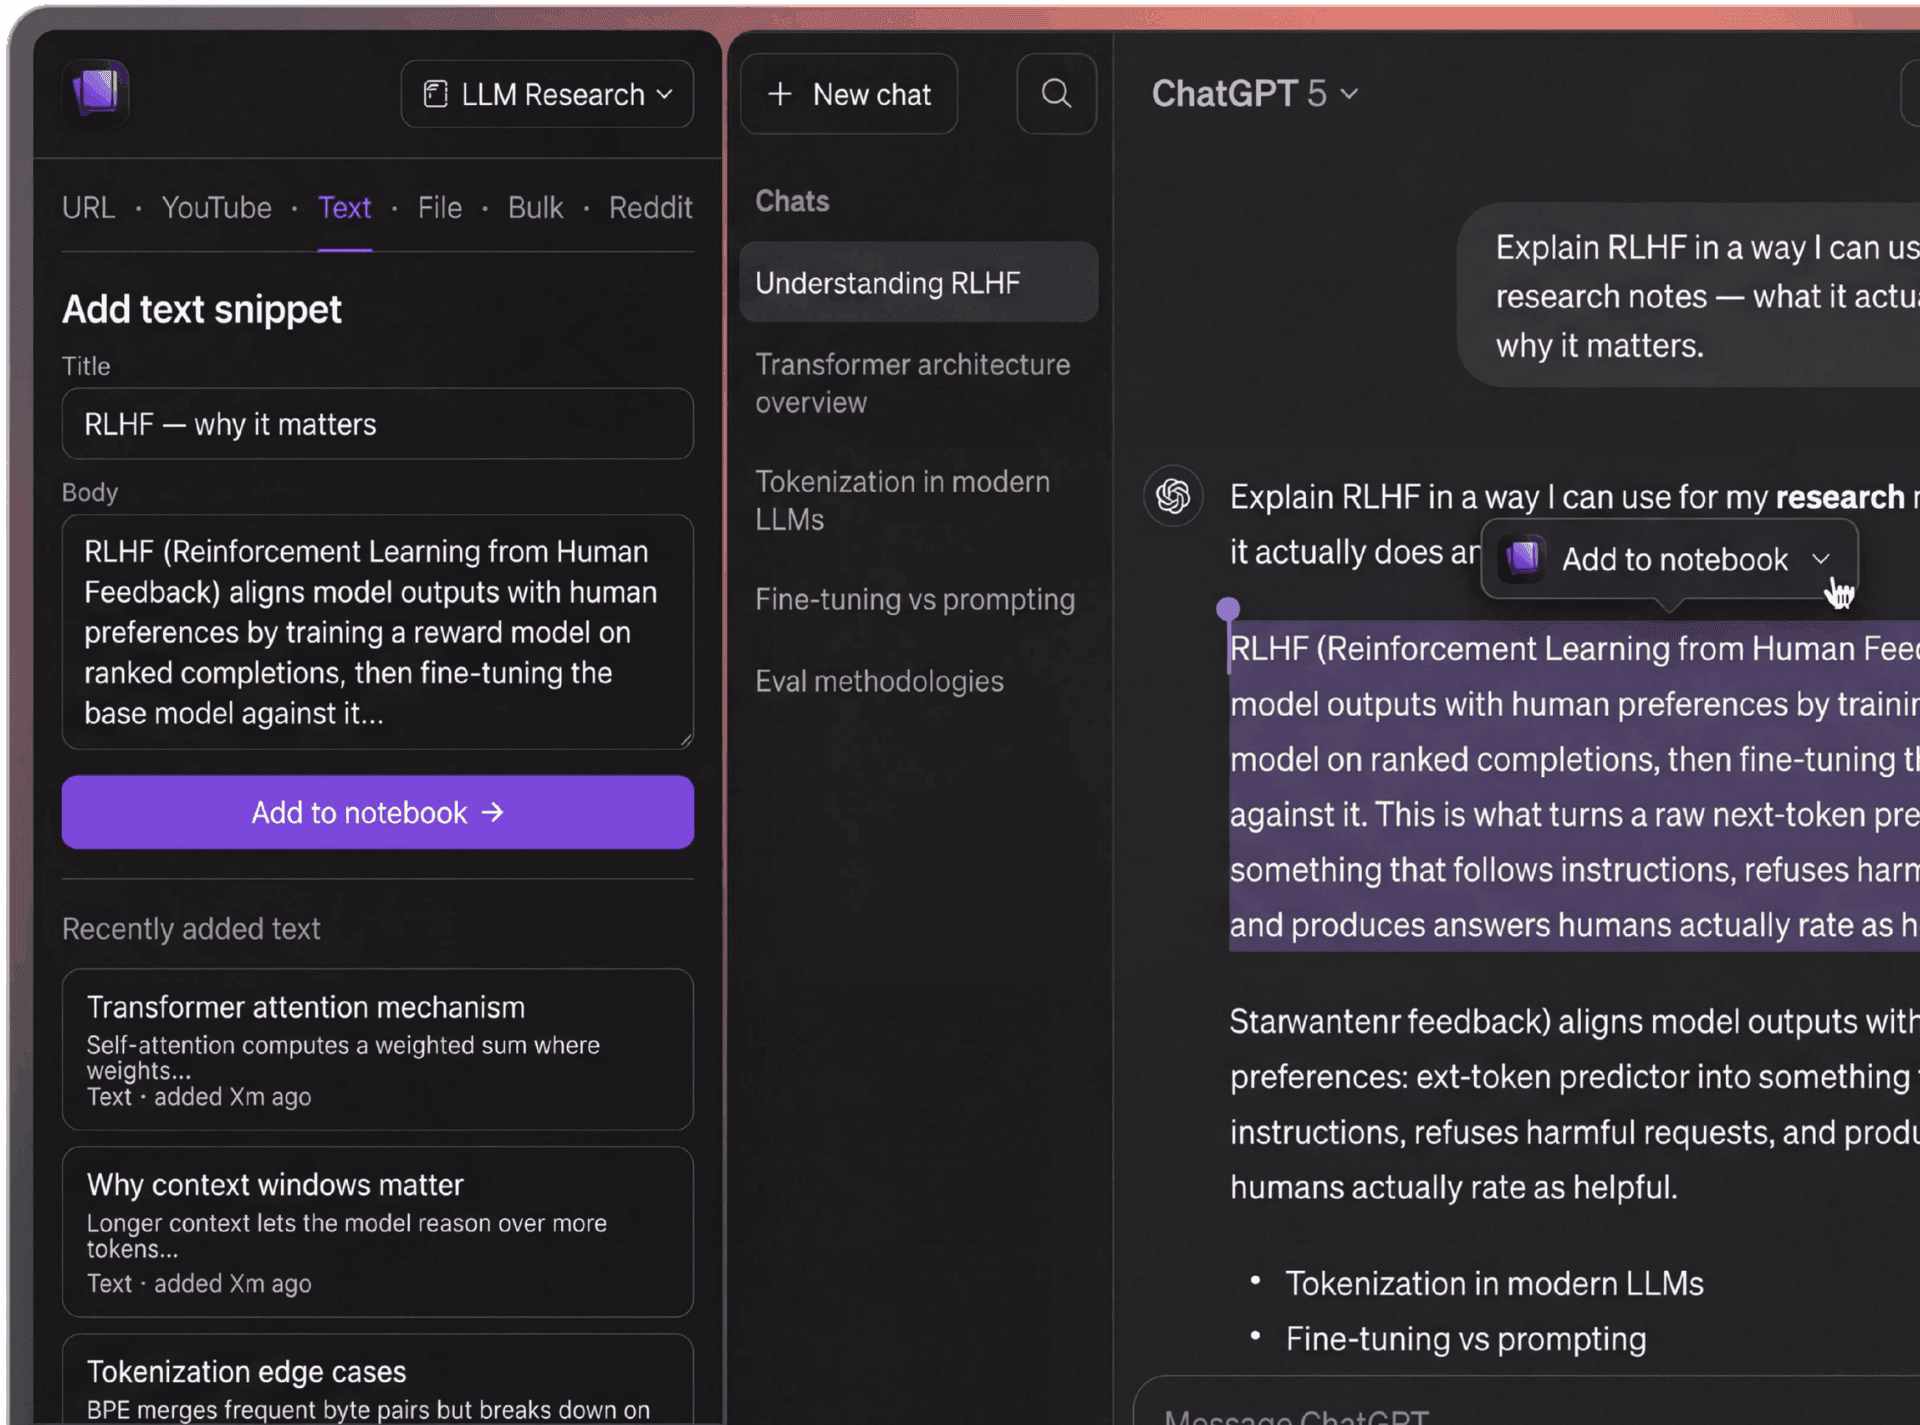
Task: Click the text selection start handle
Action: (1228, 608)
